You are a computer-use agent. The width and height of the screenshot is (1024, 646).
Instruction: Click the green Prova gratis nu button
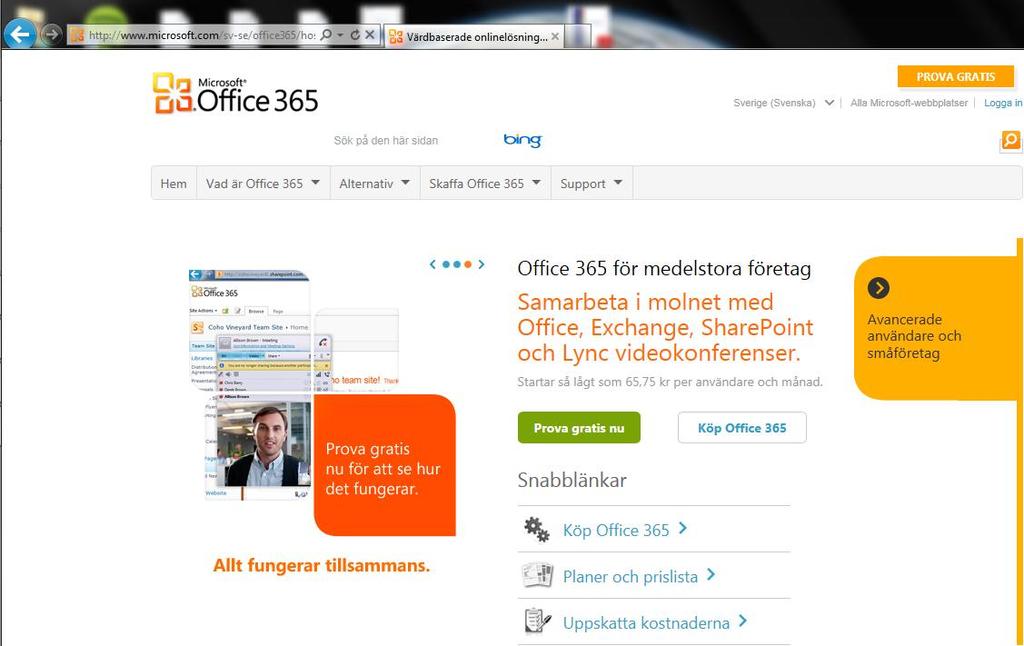(579, 428)
